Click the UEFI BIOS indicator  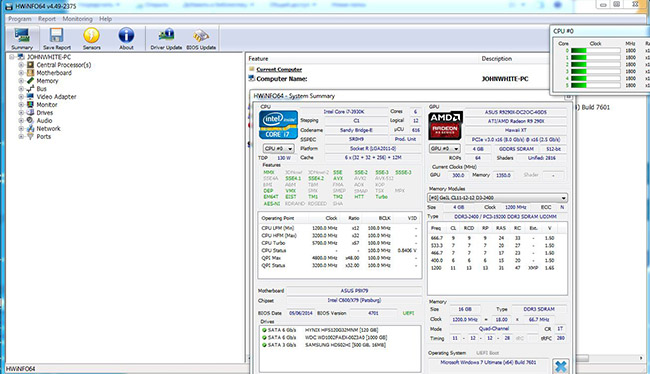click(x=408, y=313)
